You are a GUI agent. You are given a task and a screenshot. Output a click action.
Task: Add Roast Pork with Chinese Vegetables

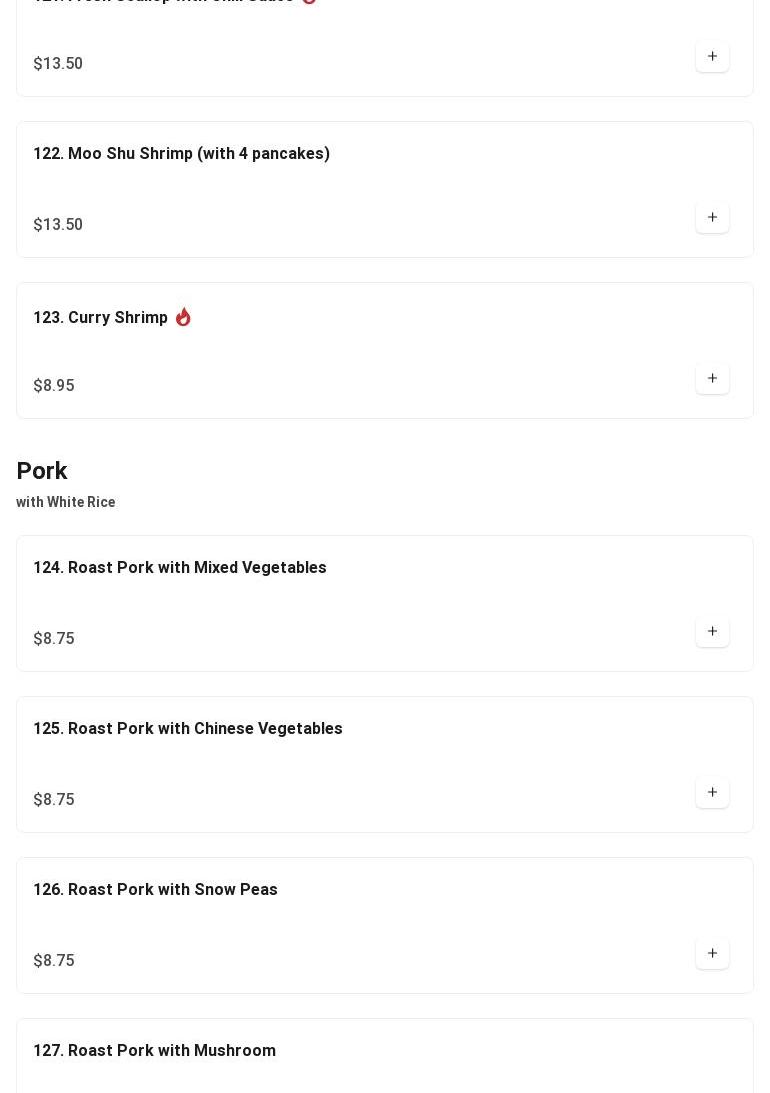tap(712, 792)
